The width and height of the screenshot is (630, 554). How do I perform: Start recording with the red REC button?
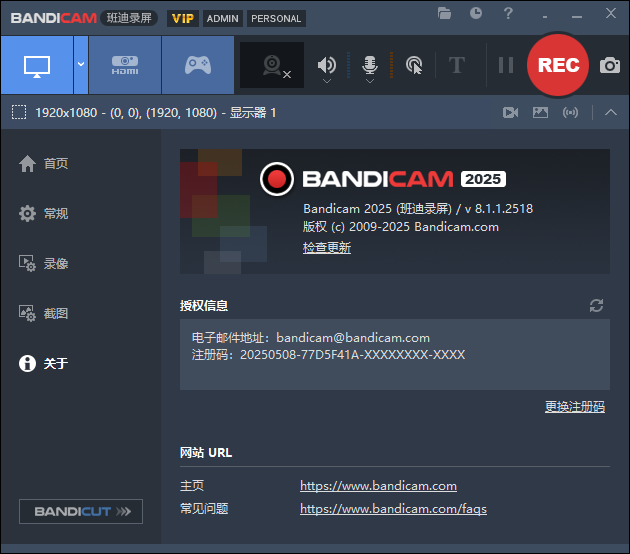(558, 65)
